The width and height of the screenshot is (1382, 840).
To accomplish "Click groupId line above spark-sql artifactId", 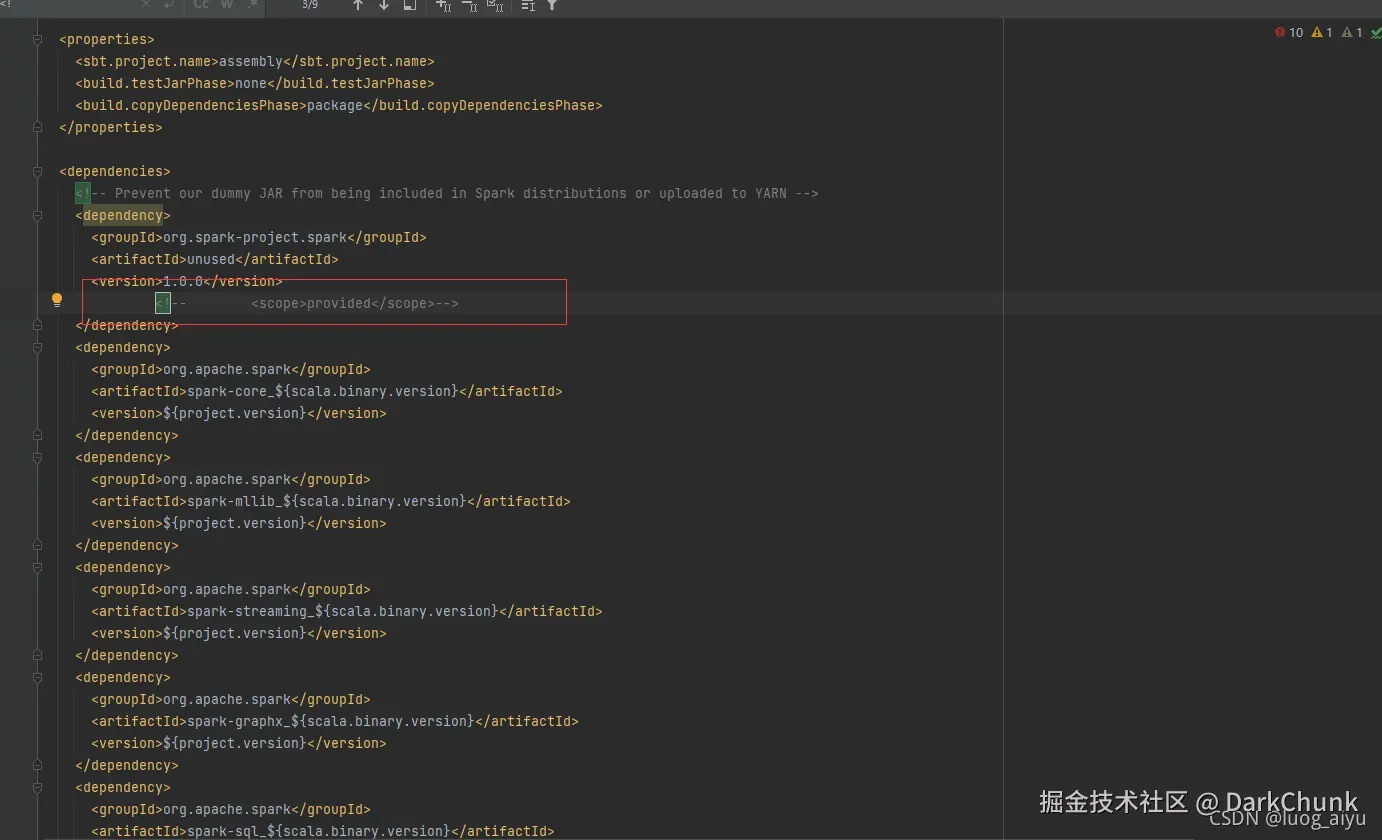I will tap(231, 809).
